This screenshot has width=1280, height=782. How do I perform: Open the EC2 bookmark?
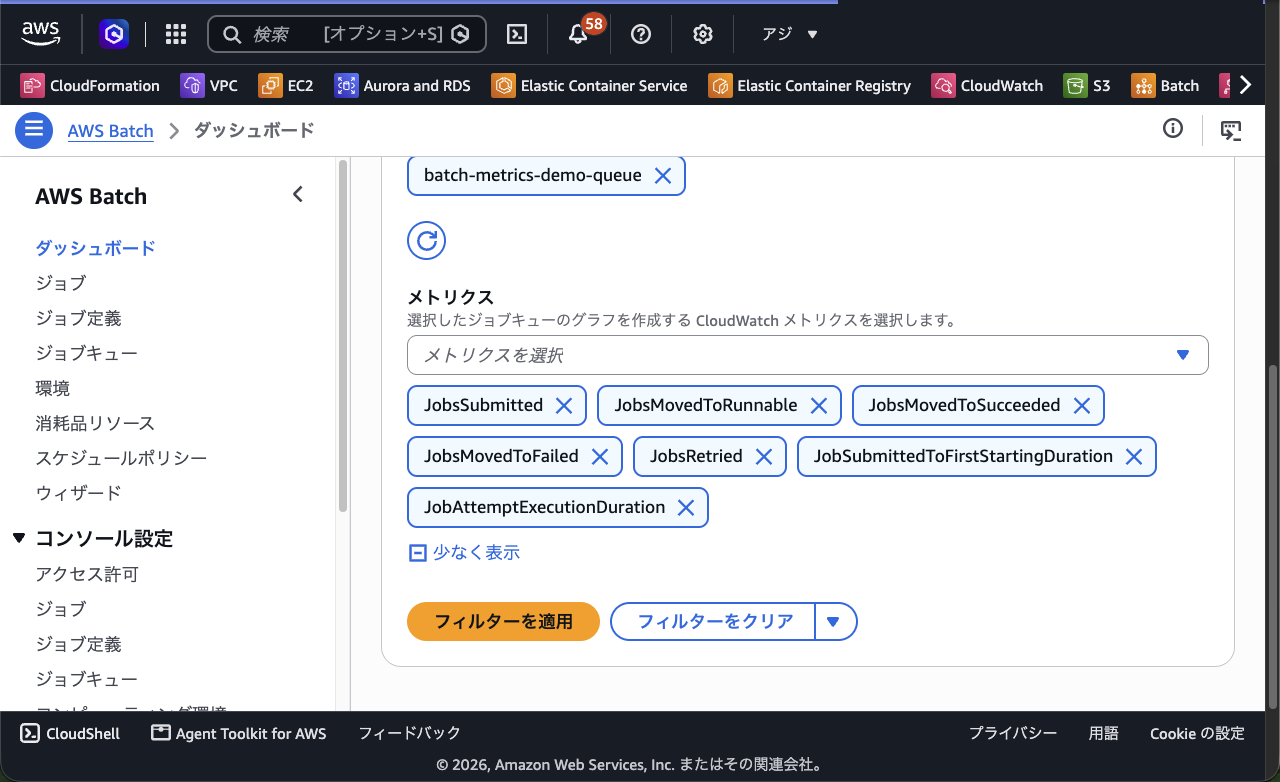click(x=286, y=86)
